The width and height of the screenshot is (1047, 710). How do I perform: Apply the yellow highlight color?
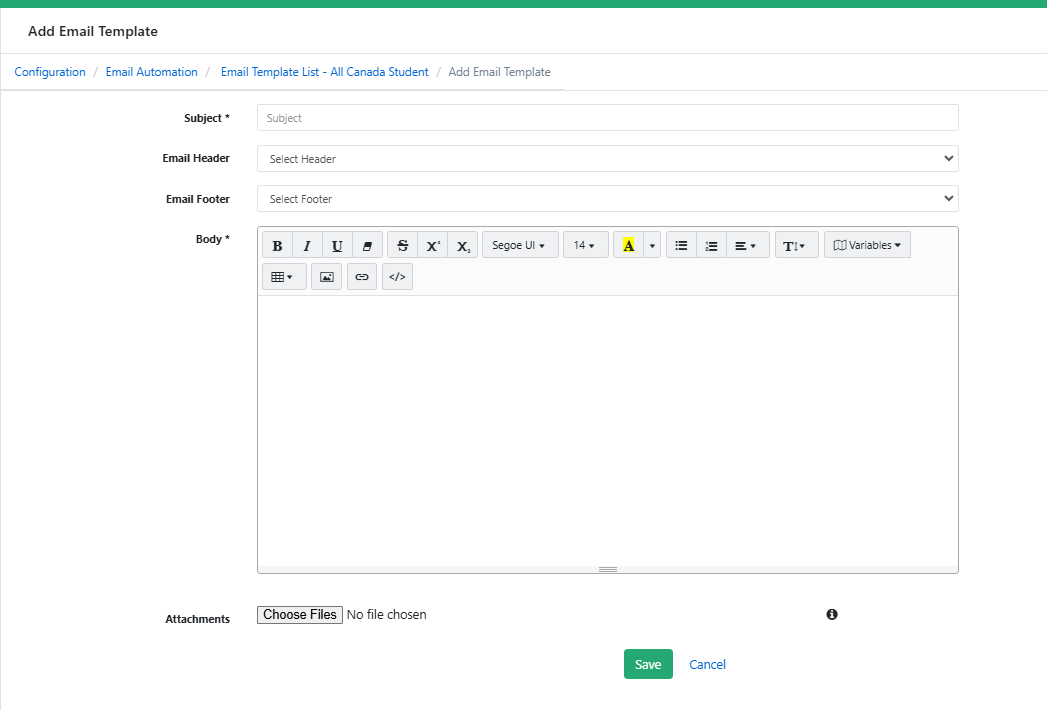(628, 245)
